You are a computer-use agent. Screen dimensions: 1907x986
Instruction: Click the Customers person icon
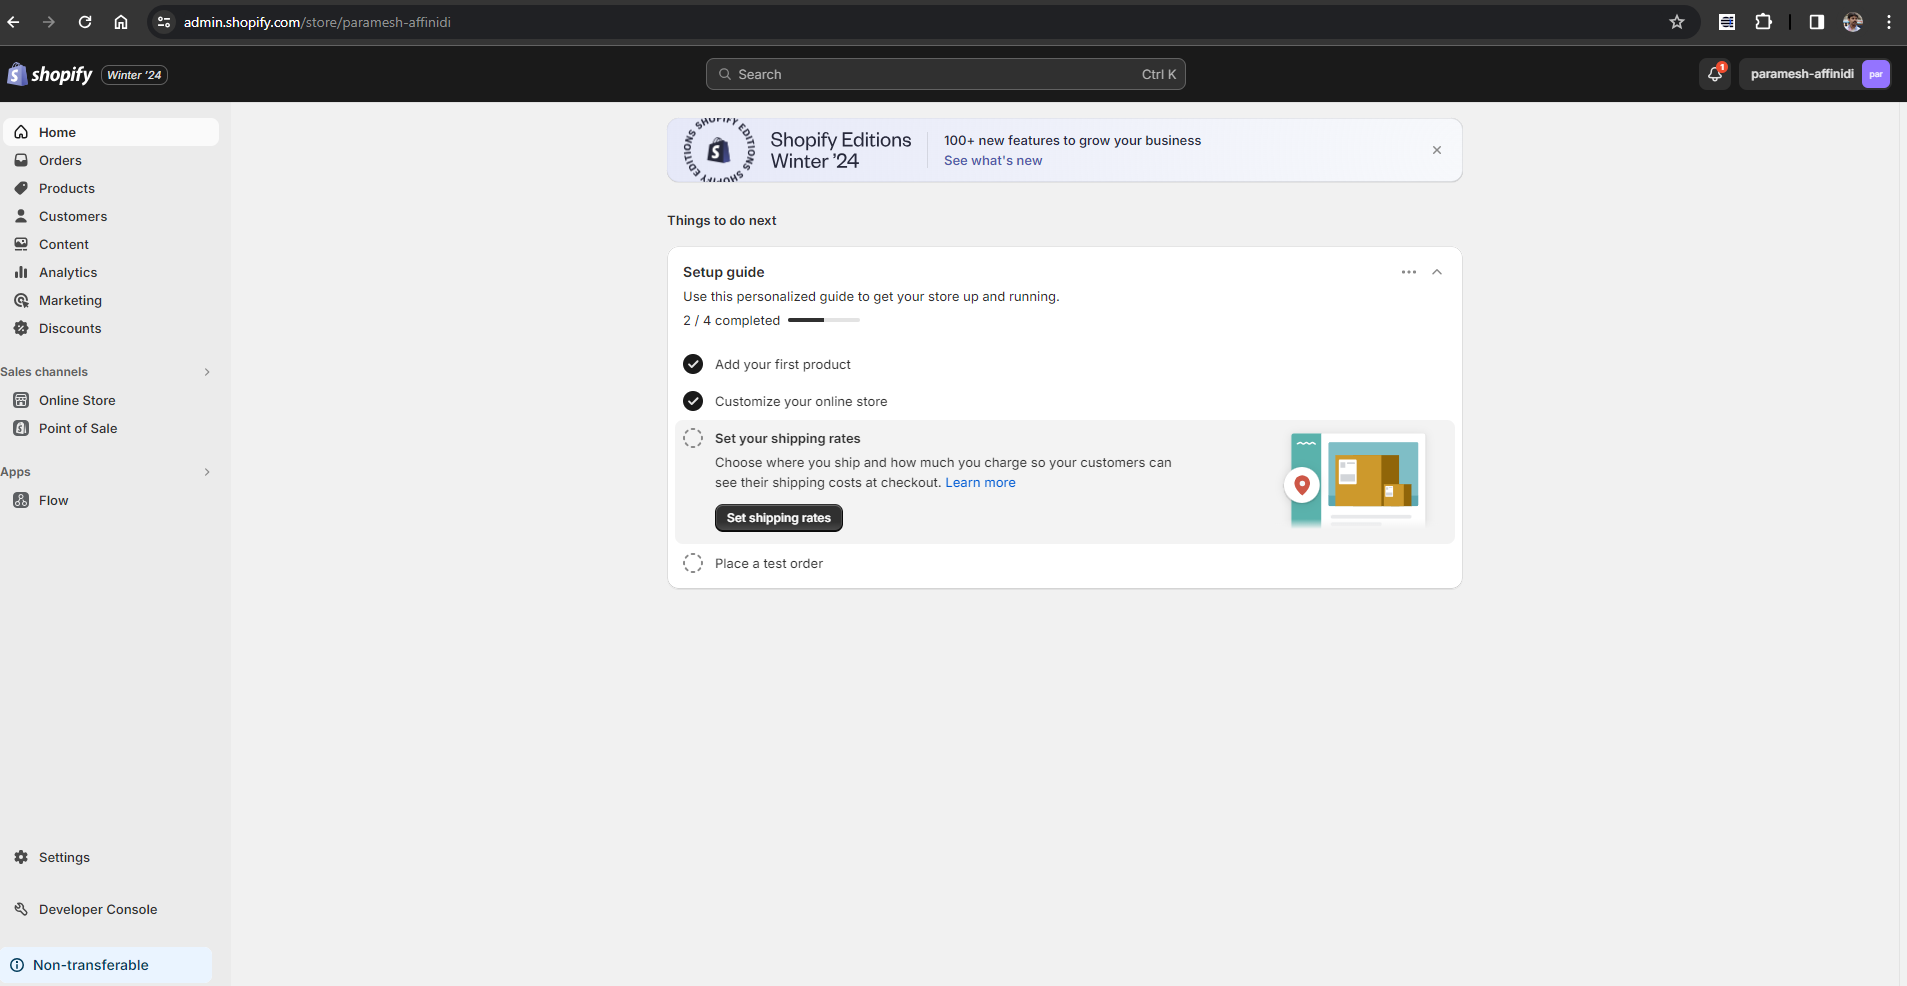tap(21, 216)
